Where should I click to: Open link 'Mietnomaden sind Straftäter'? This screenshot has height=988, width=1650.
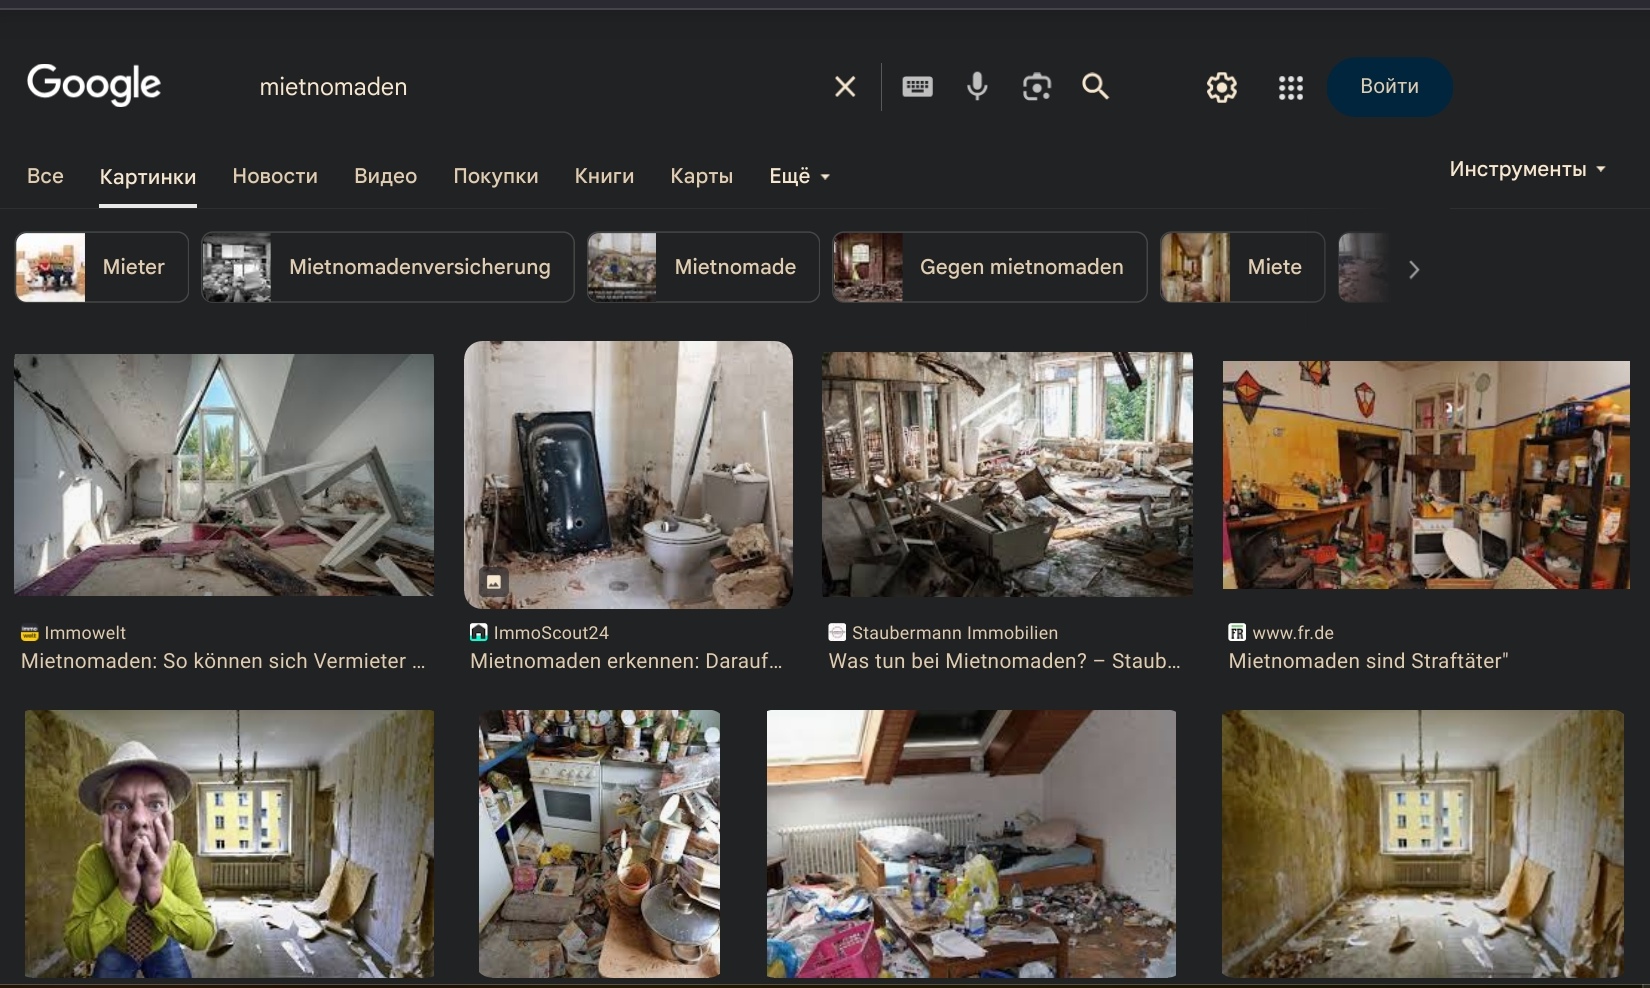click(1368, 661)
